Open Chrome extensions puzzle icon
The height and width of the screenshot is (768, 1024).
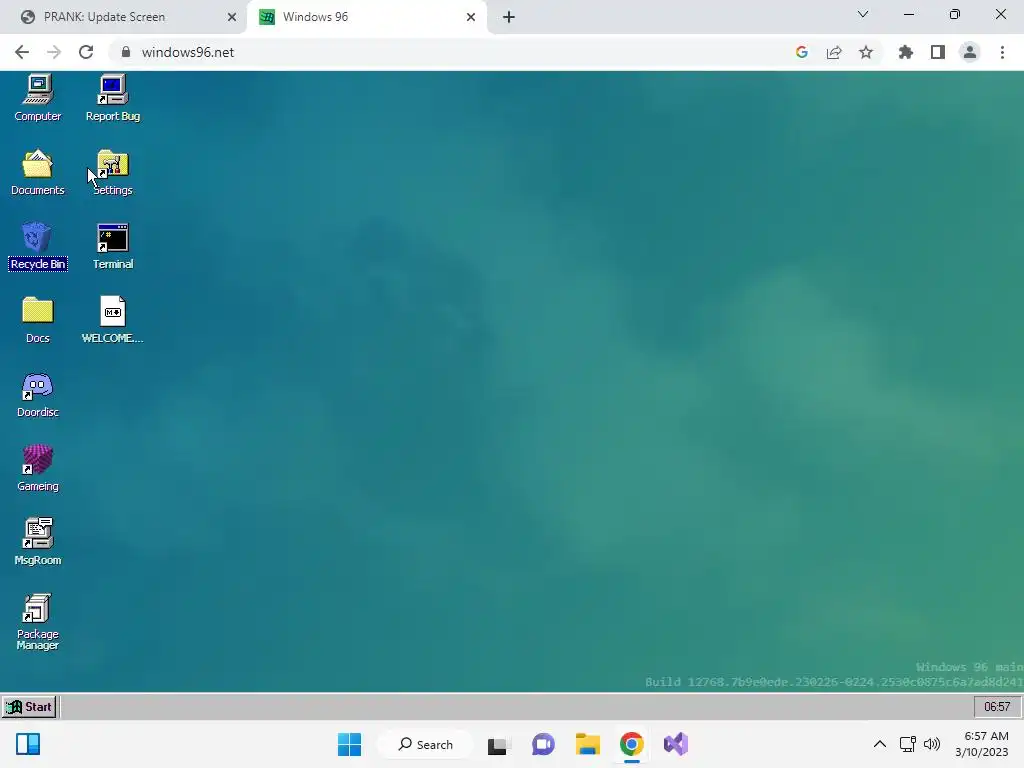click(906, 52)
